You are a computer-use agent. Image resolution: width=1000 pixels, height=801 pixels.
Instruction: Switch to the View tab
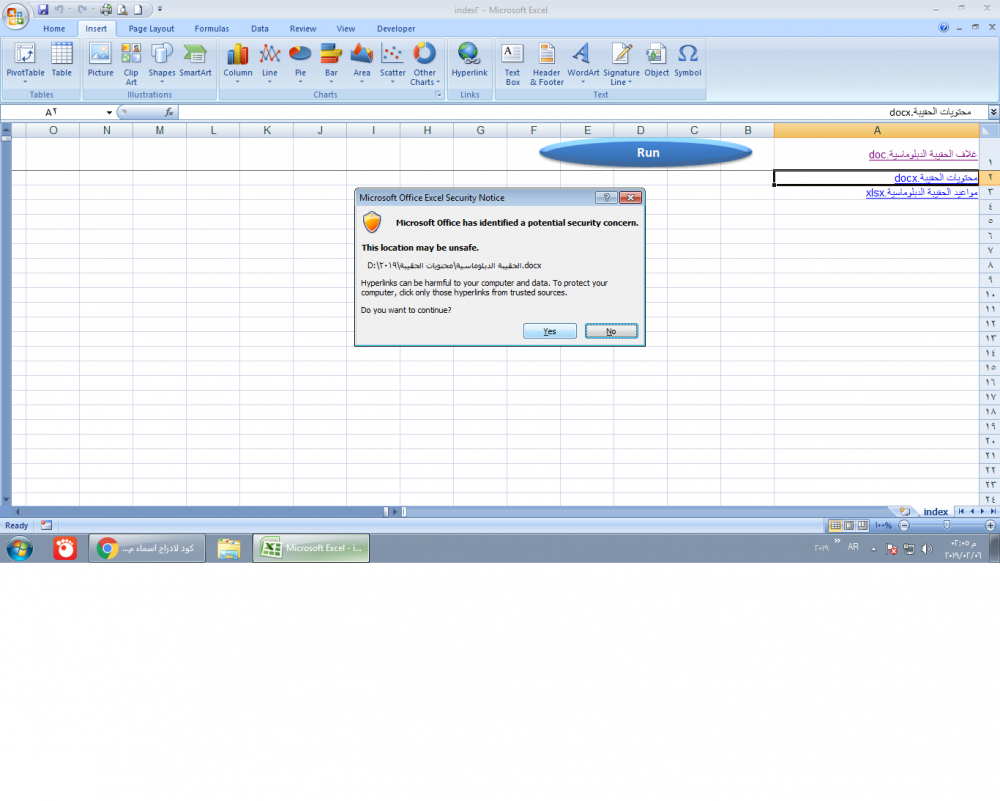click(x=346, y=29)
